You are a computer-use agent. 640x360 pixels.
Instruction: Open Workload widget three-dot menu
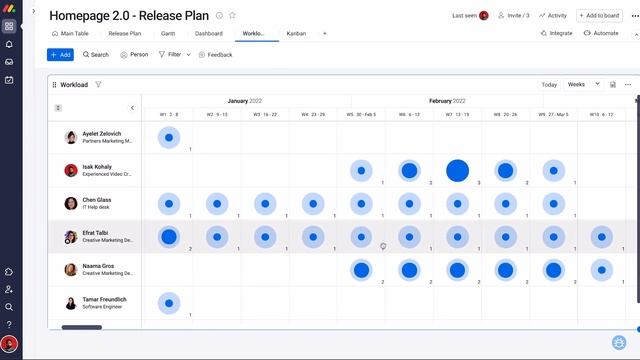(628, 84)
